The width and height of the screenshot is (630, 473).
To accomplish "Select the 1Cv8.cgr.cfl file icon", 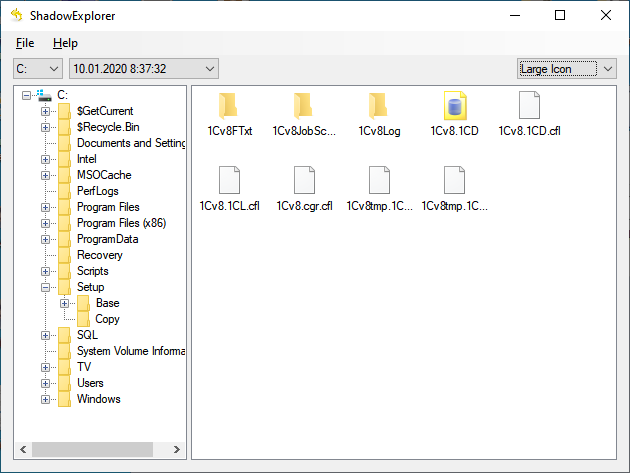I will [x=304, y=180].
